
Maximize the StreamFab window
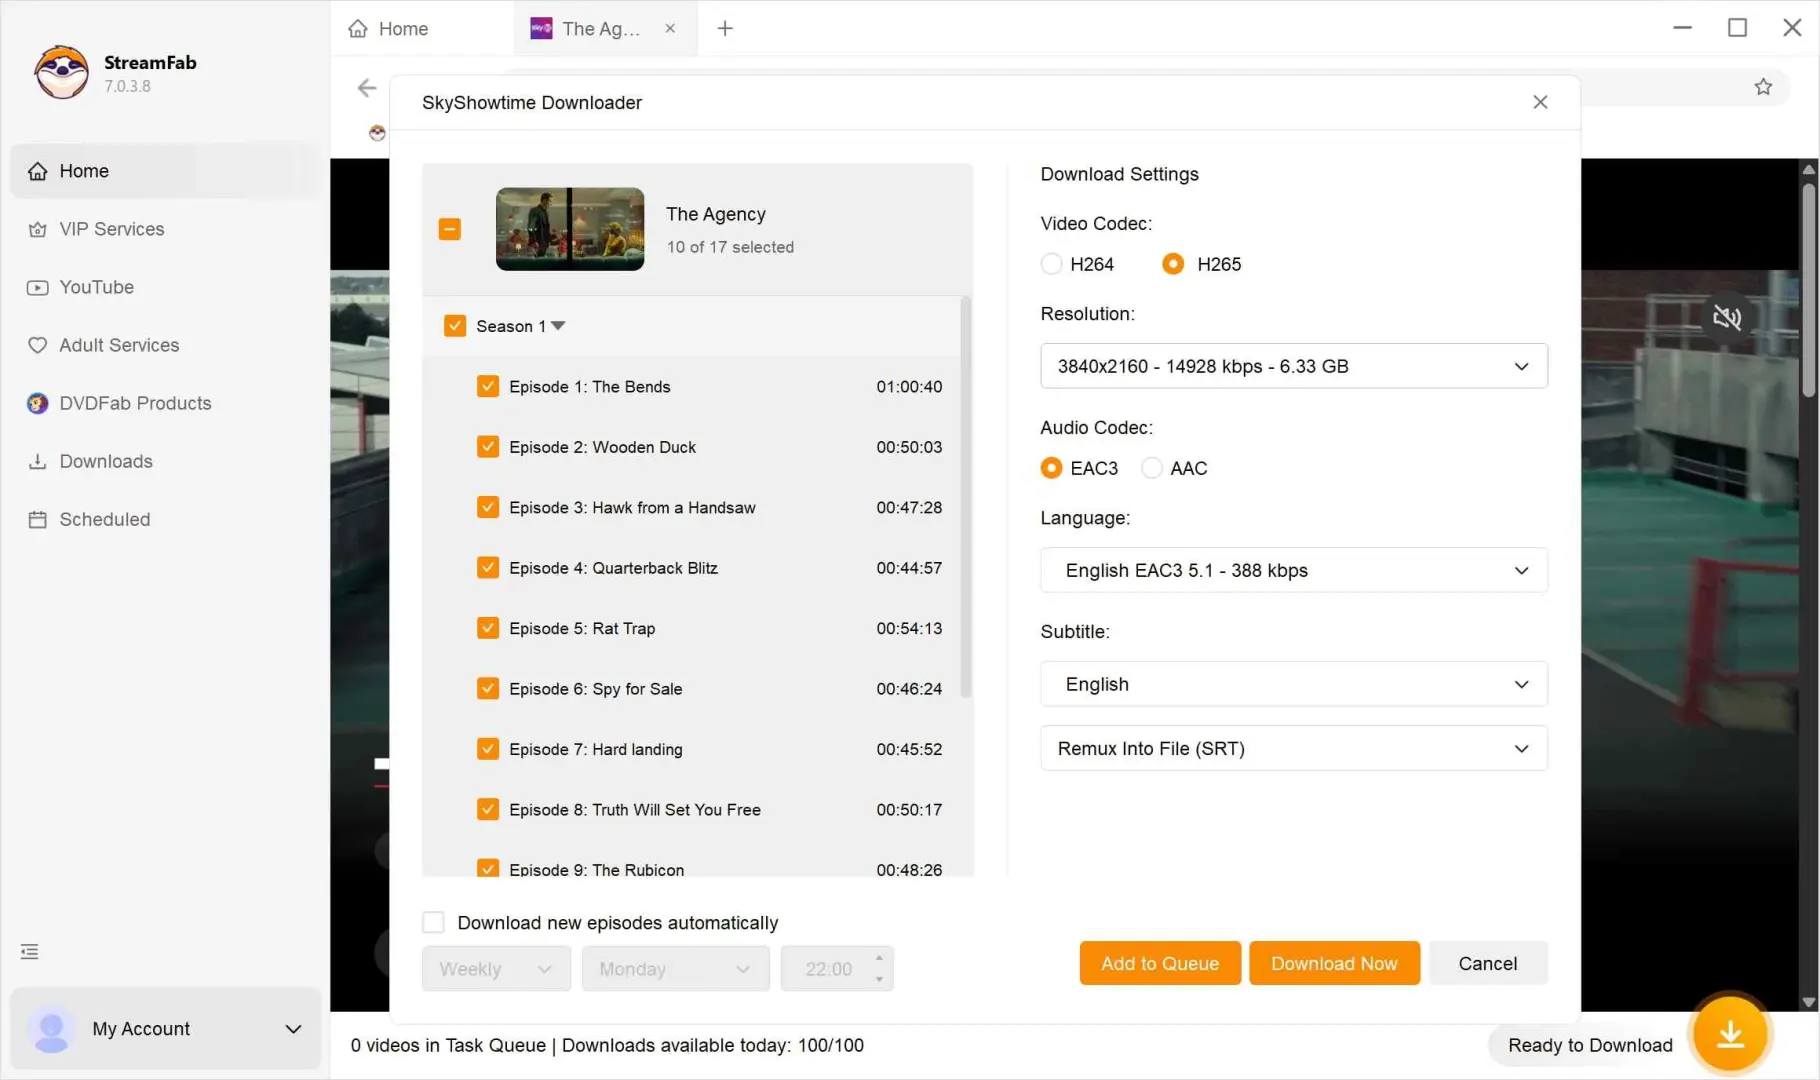[1737, 28]
